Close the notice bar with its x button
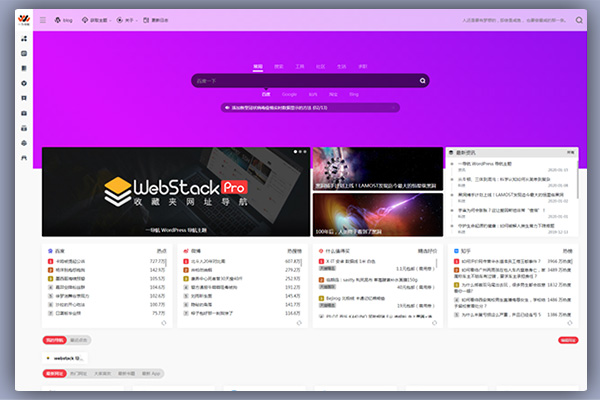The height and width of the screenshot is (400, 600). 394,108
